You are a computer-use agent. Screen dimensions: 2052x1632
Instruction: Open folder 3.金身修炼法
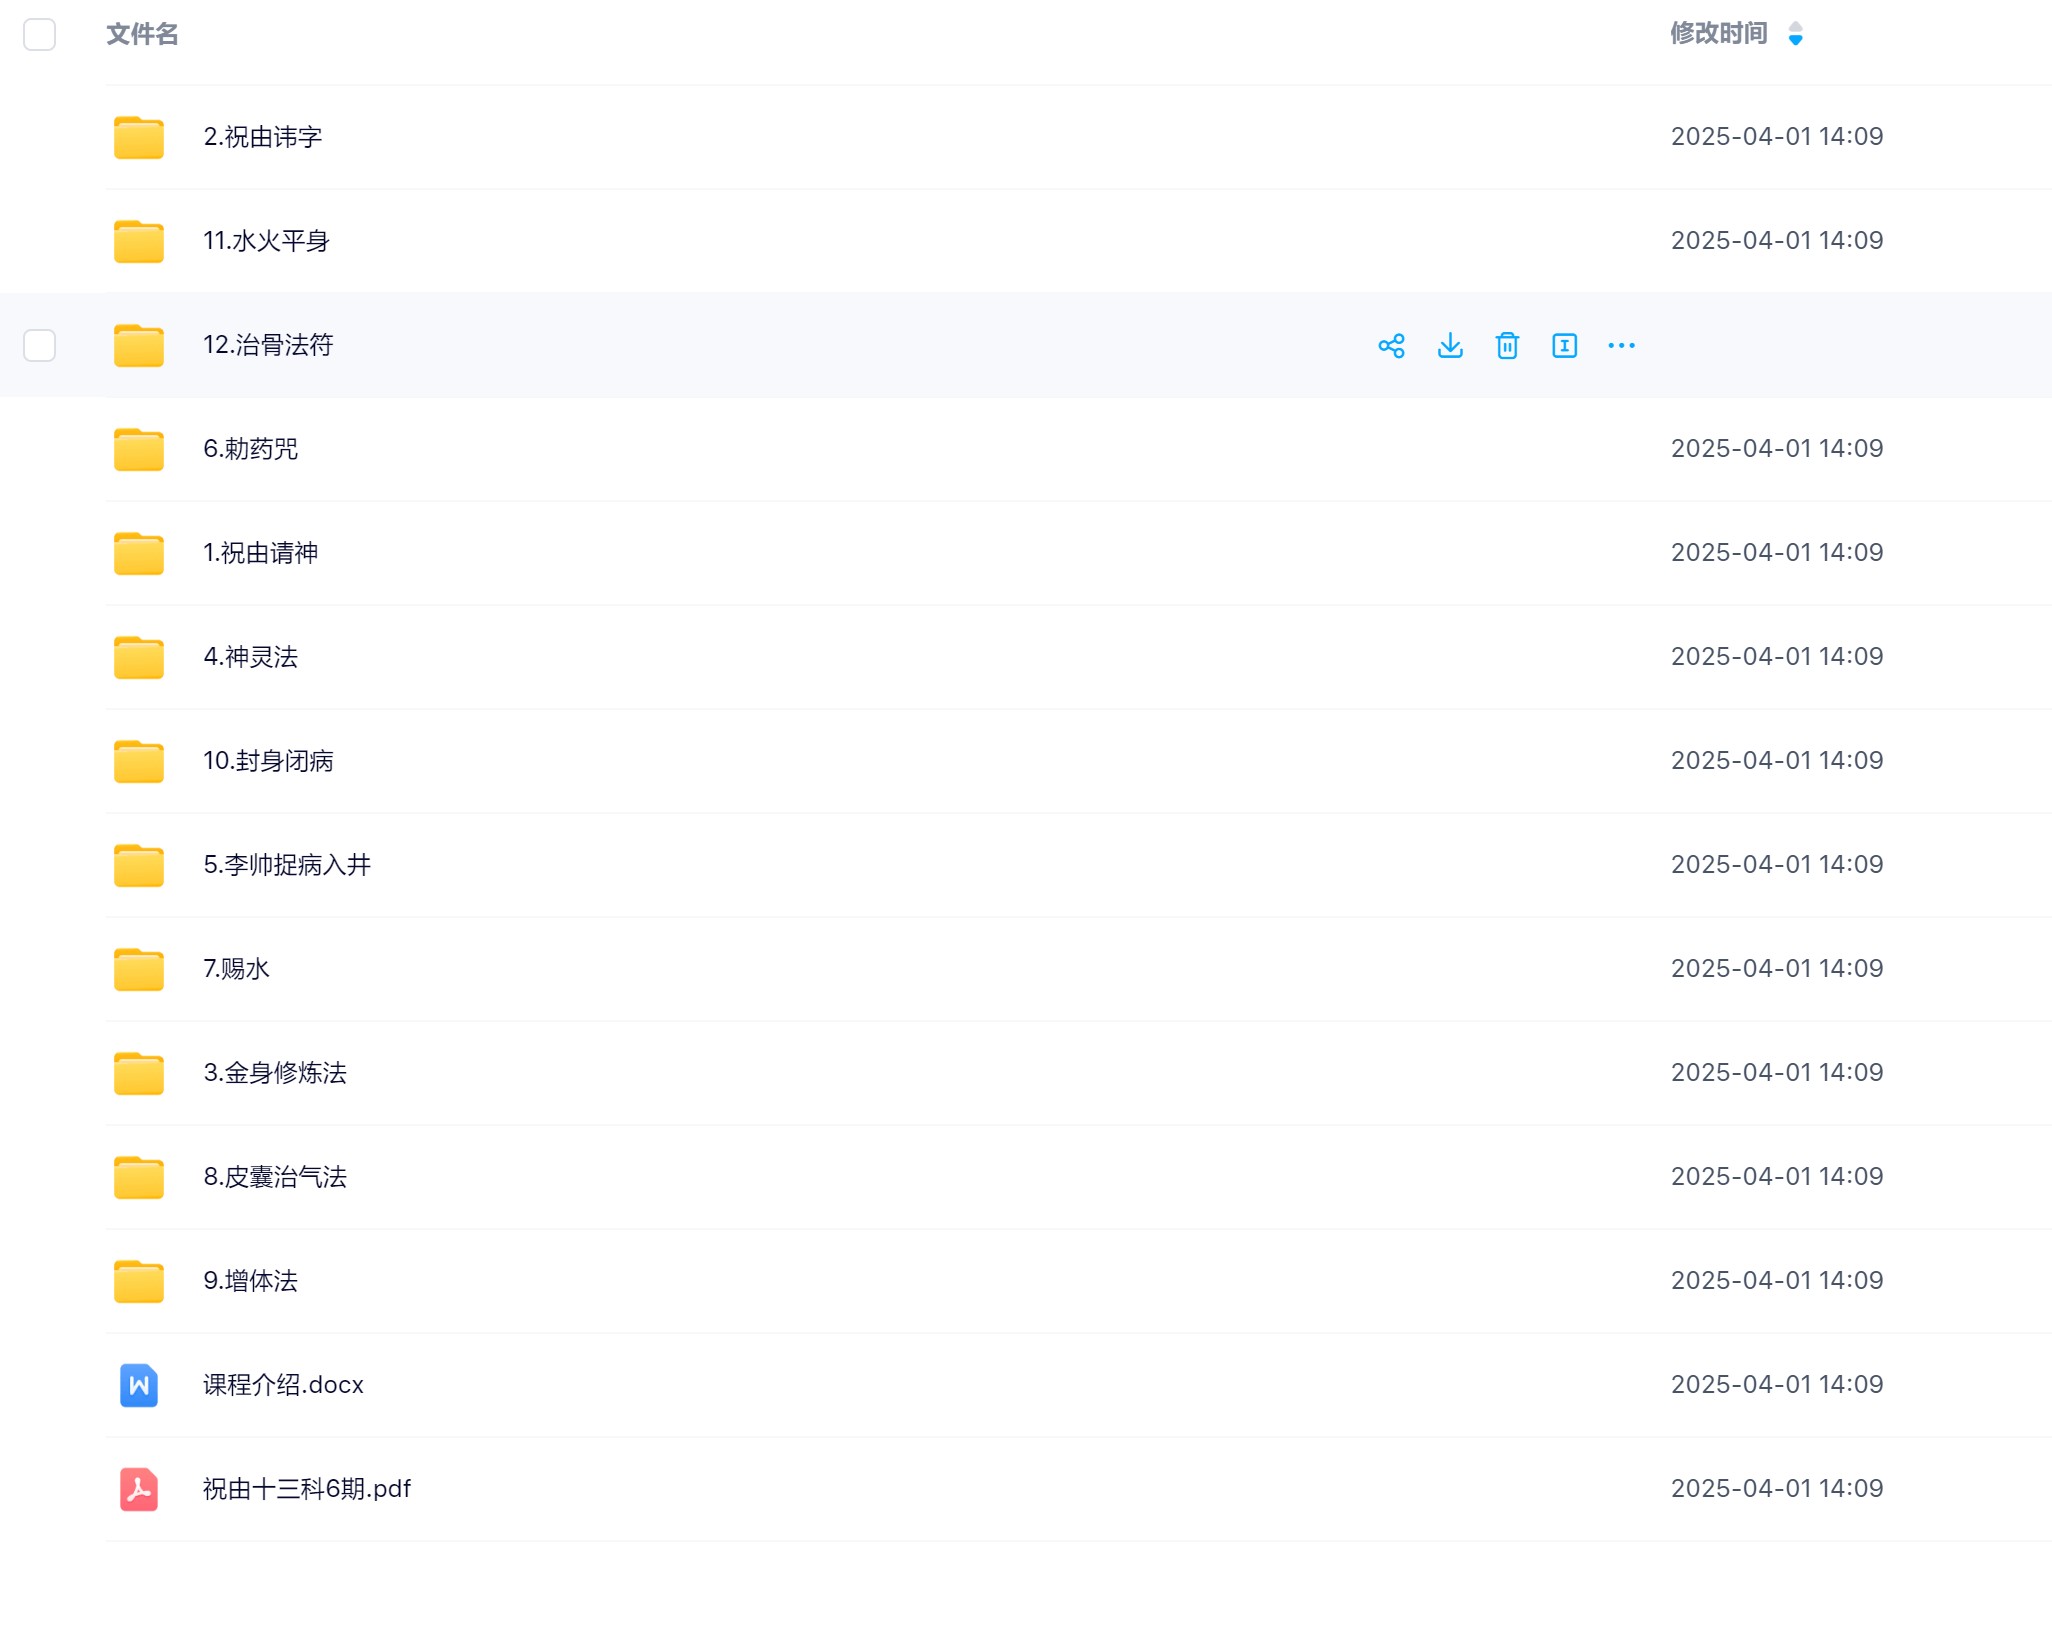click(x=275, y=1073)
